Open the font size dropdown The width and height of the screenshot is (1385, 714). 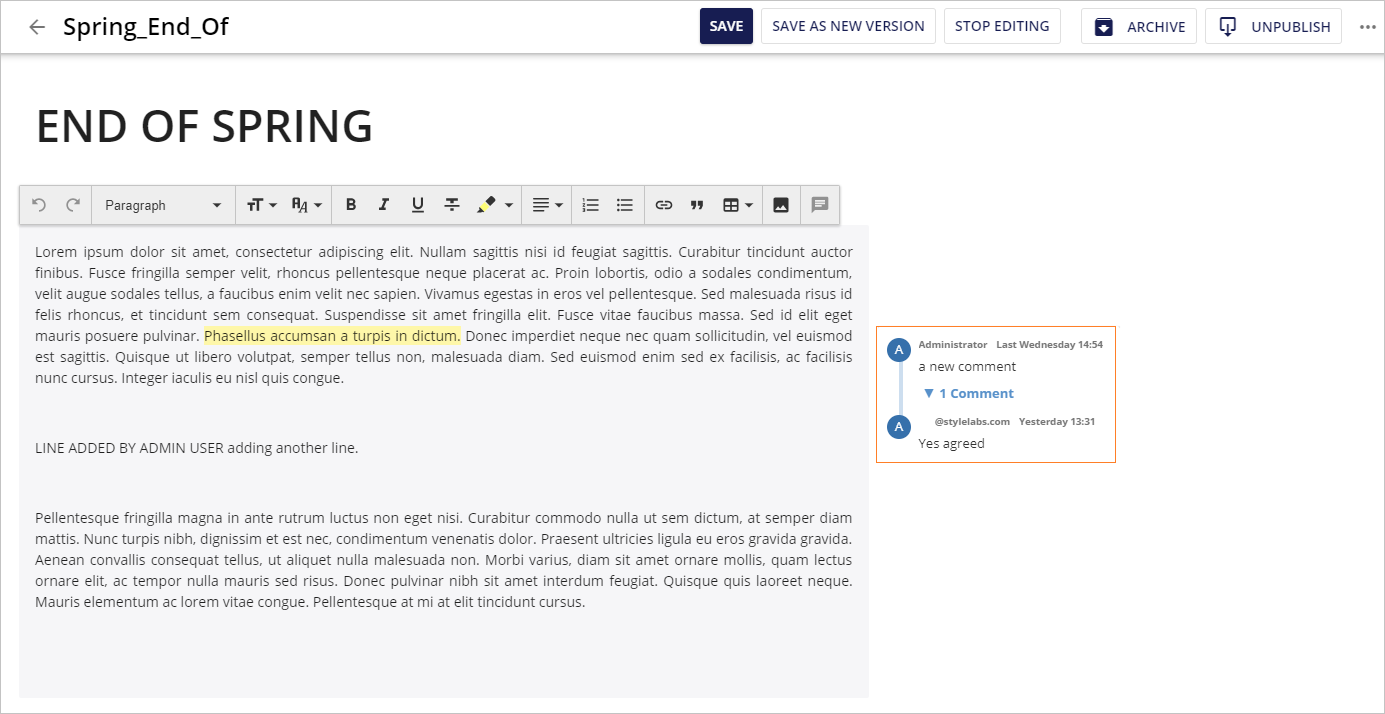tap(261, 205)
